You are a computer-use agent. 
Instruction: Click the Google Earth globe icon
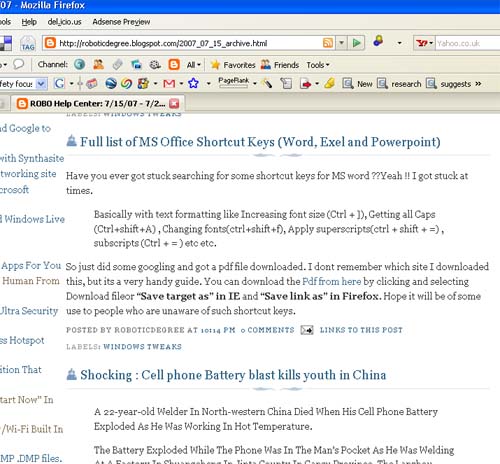111,83
